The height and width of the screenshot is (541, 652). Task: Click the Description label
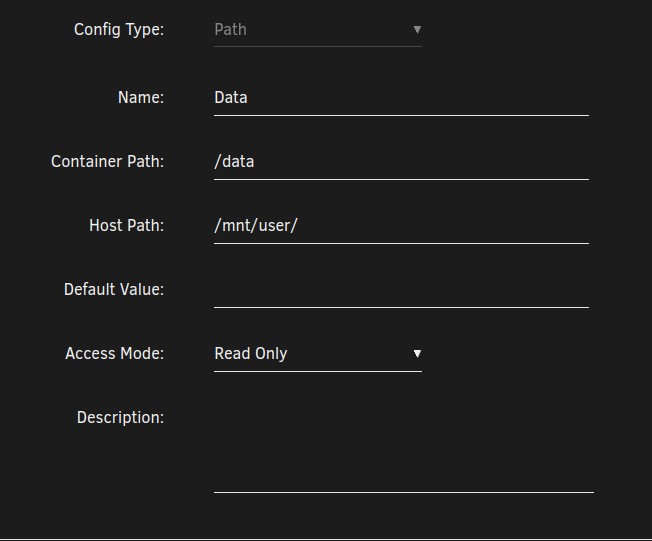tap(120, 418)
